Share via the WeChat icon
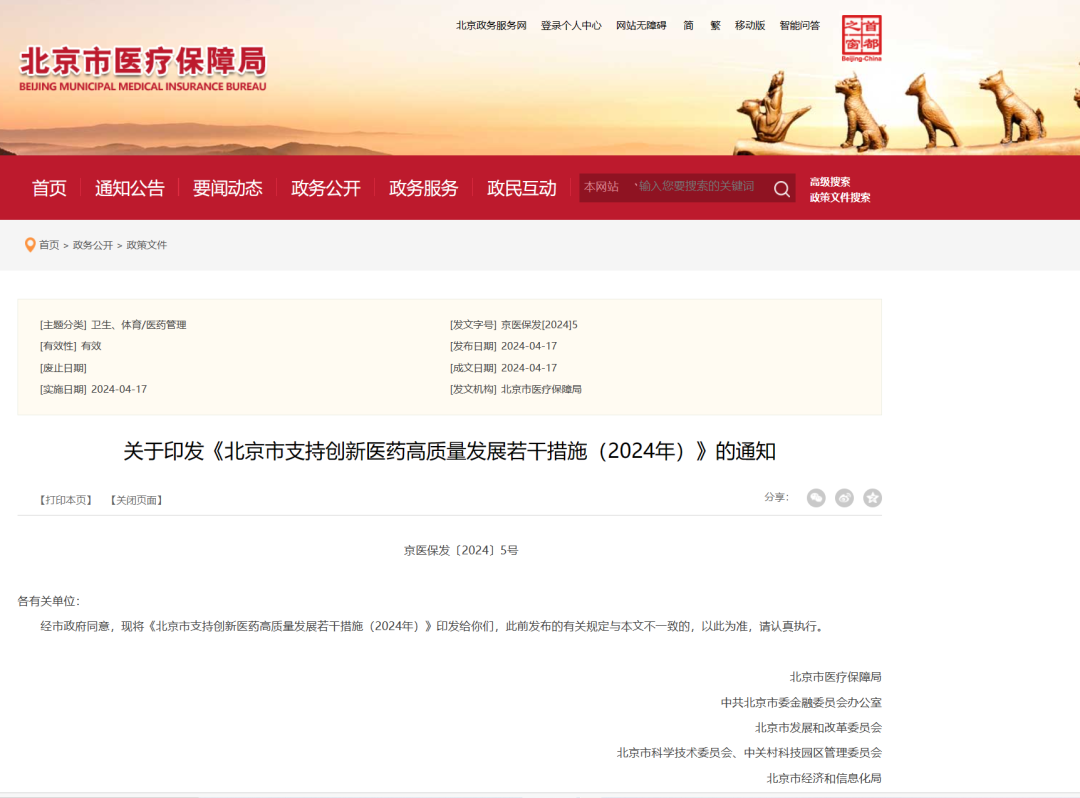 (x=816, y=498)
